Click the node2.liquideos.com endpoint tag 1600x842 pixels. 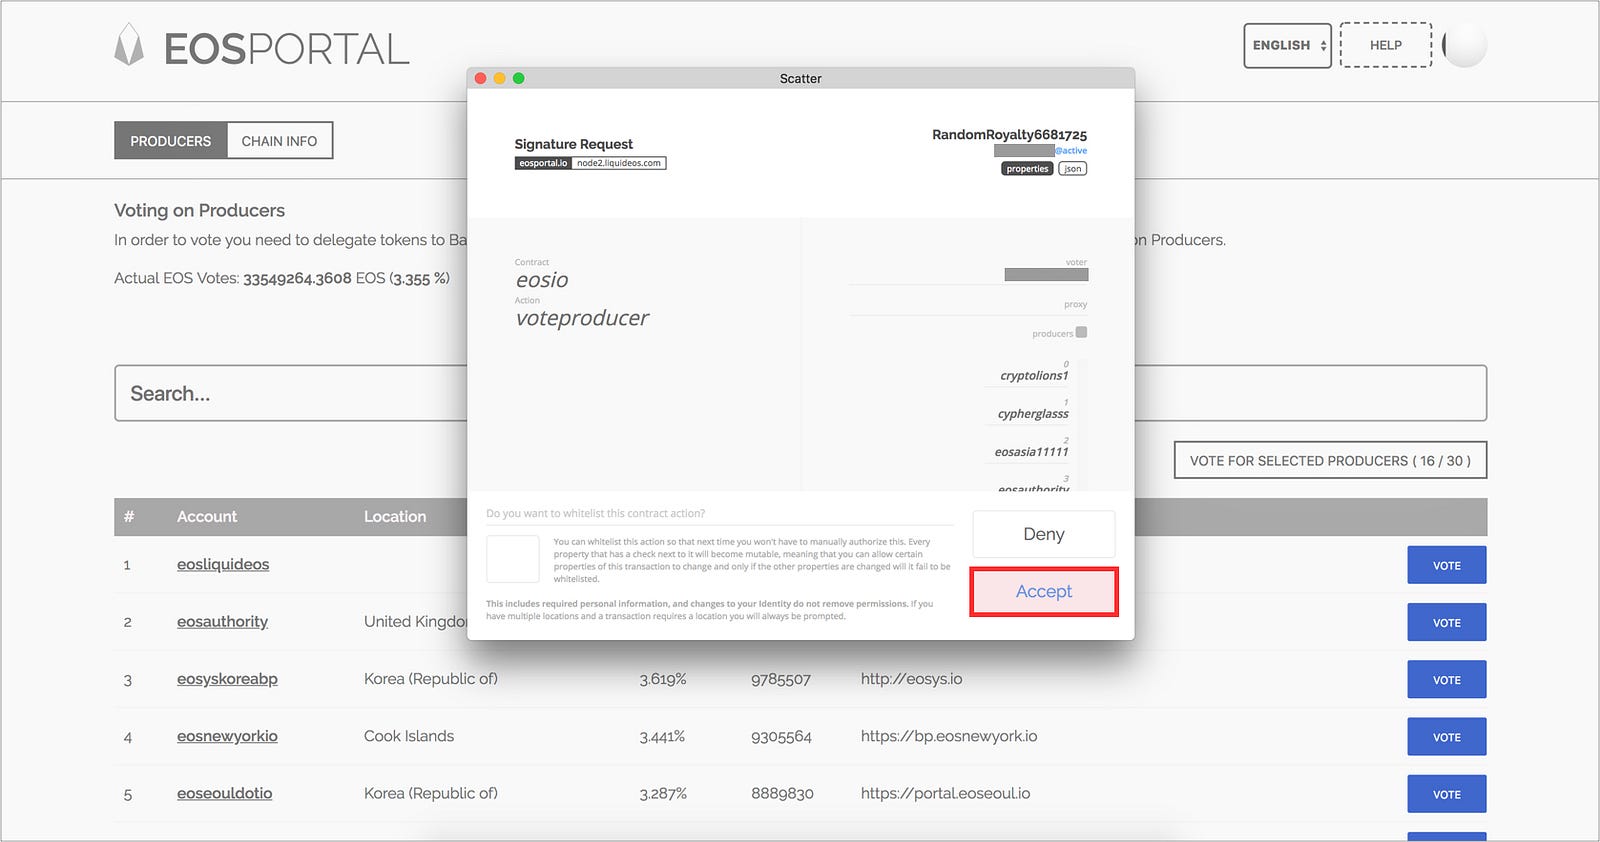pos(619,163)
